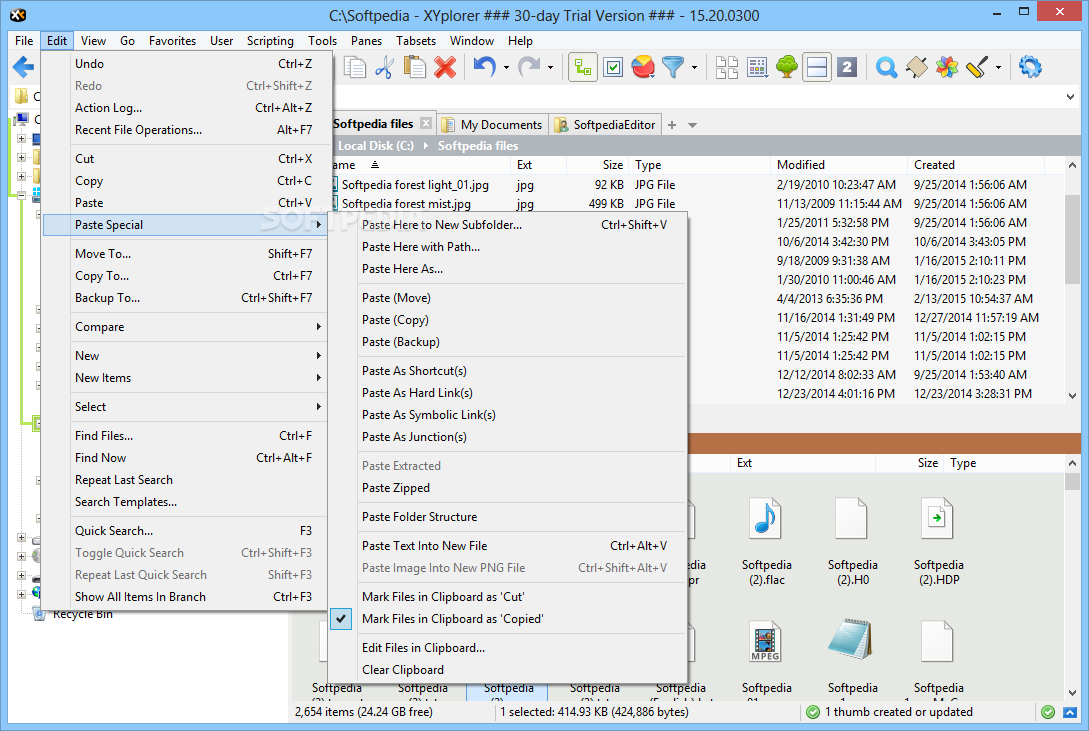Image resolution: width=1089 pixels, height=731 pixels.
Task: Click the pie chart icon
Action: tap(643, 67)
